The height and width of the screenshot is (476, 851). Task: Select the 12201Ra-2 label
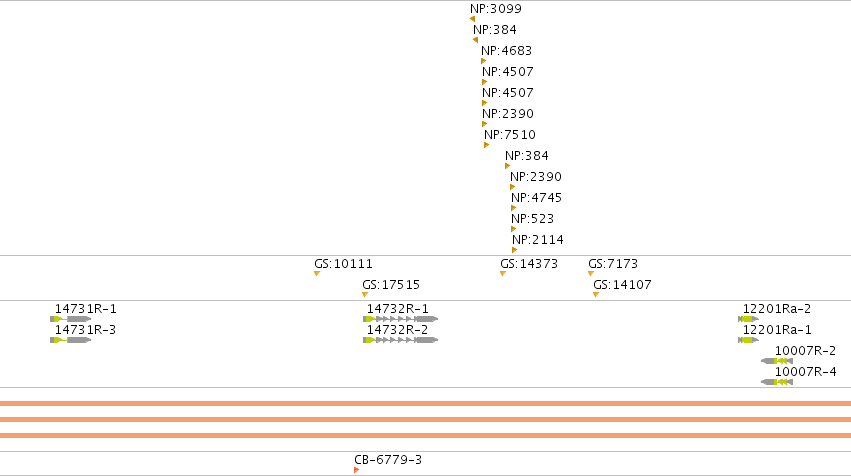[777, 309]
